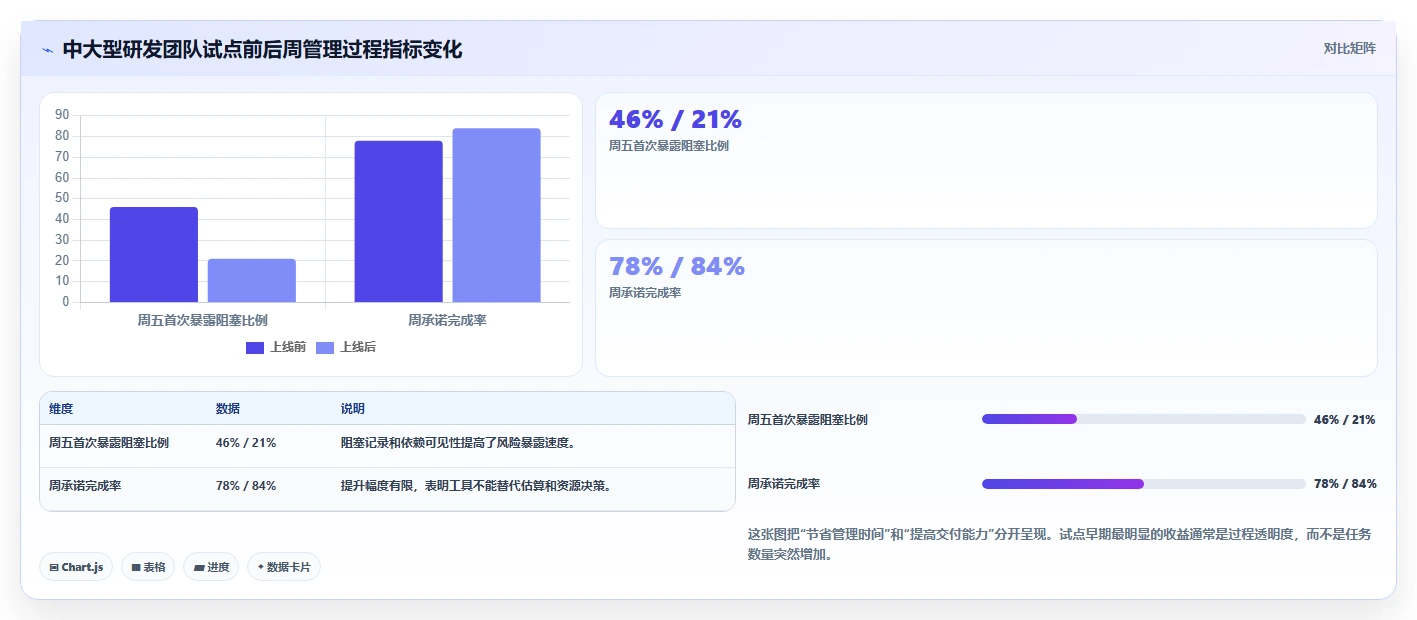Click table cell 周承诺完成率
The width and height of the screenshot is (1417, 620).
coord(85,486)
